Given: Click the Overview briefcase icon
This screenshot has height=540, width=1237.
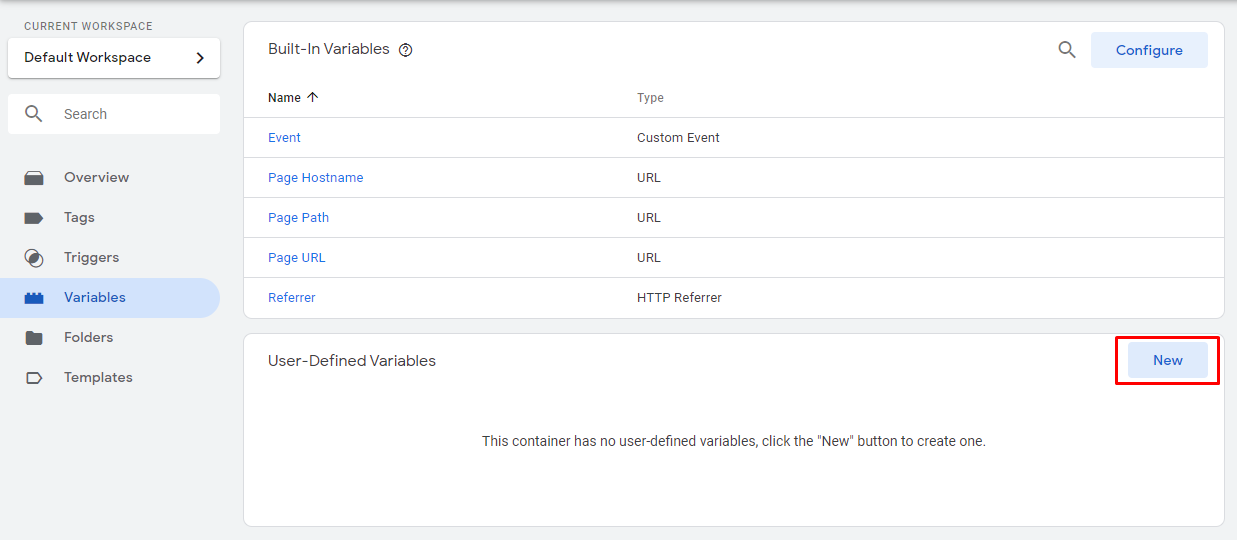Looking at the screenshot, I should (34, 178).
